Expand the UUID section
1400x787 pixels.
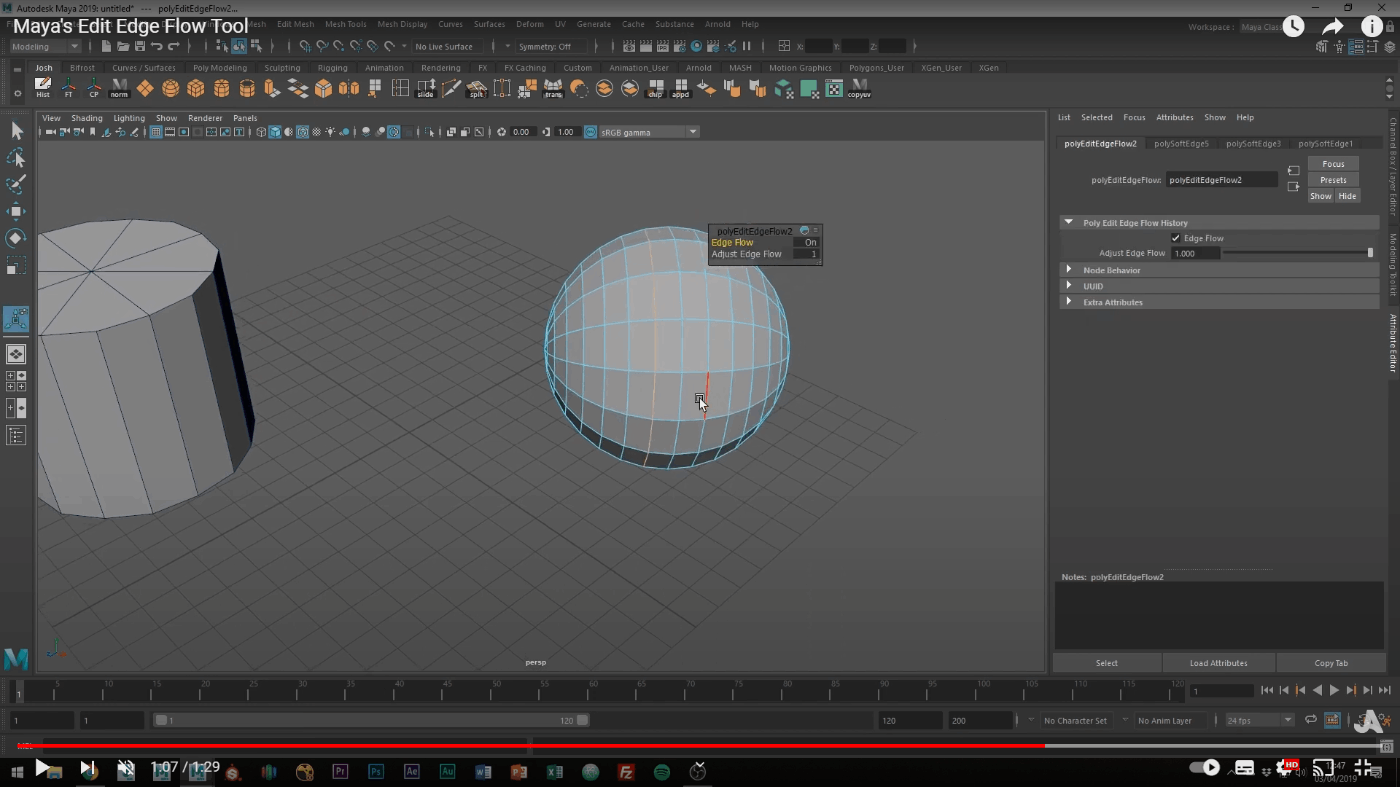point(1069,286)
